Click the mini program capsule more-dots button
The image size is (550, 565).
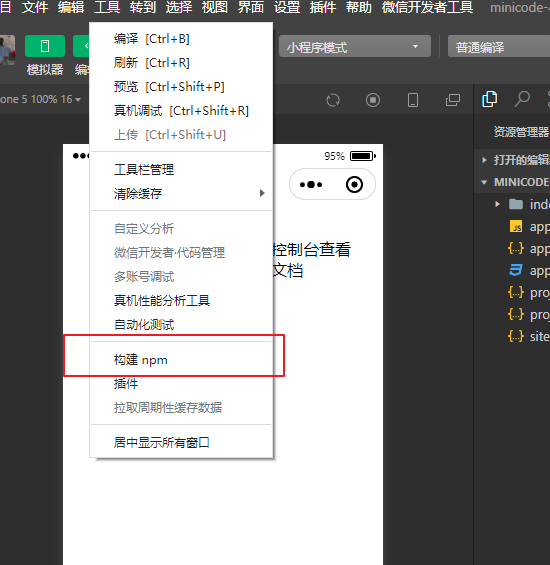[x=311, y=184]
